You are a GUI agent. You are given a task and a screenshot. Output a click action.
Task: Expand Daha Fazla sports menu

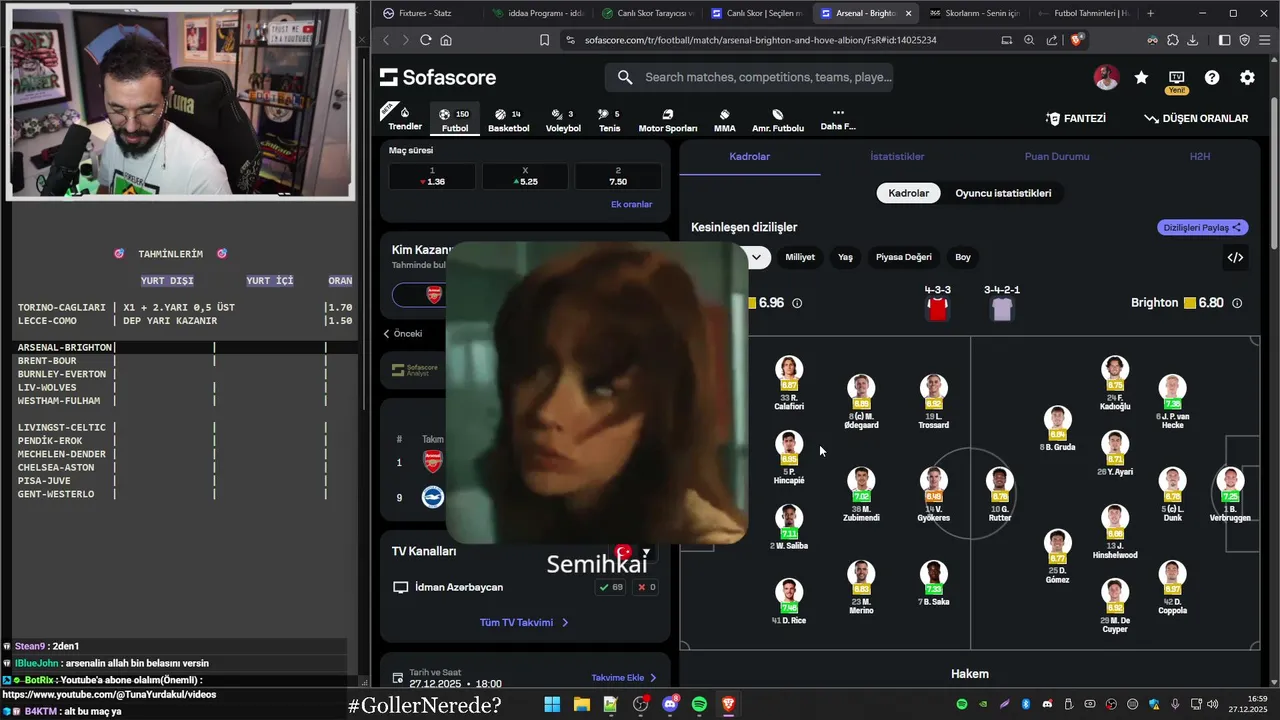click(838, 119)
